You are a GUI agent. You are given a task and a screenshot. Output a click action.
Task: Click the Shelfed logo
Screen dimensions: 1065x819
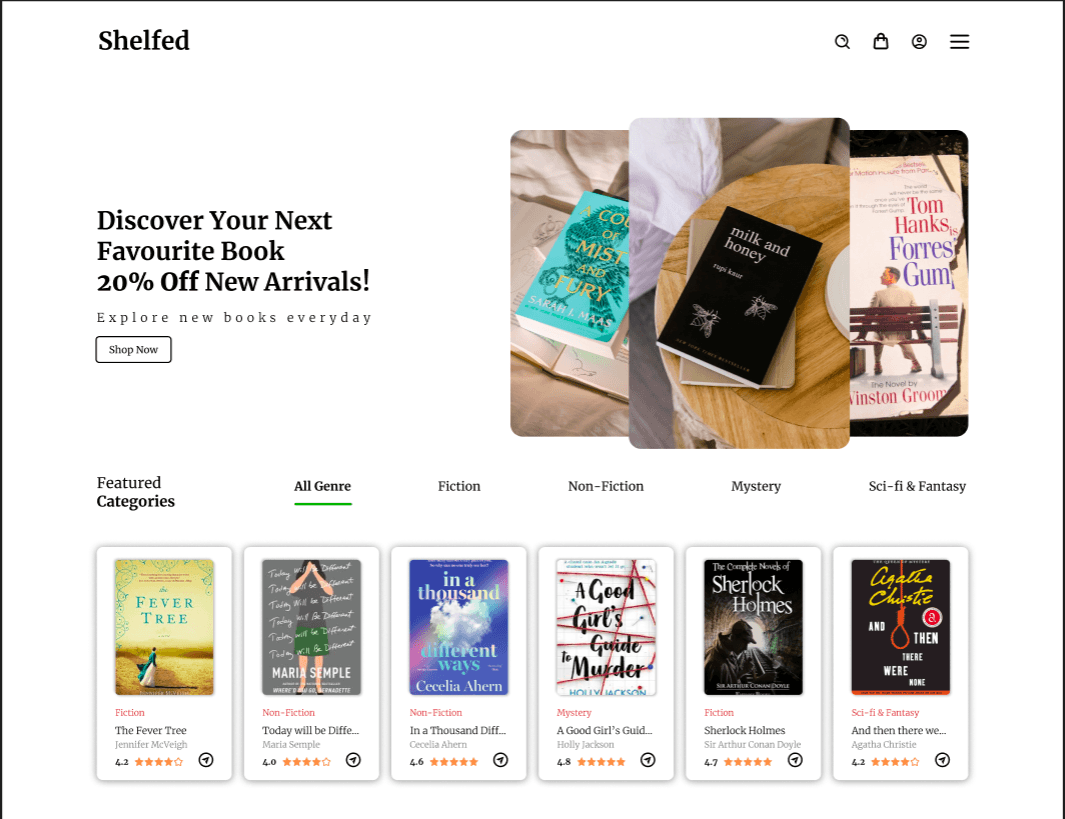(x=144, y=41)
